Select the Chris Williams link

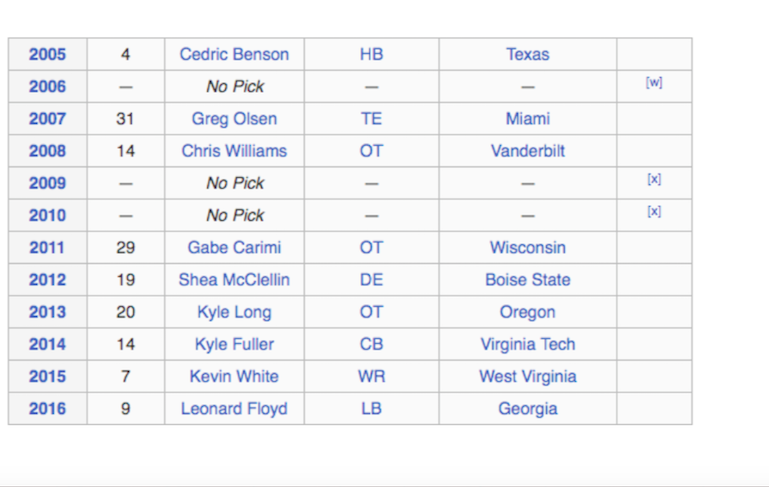click(234, 151)
